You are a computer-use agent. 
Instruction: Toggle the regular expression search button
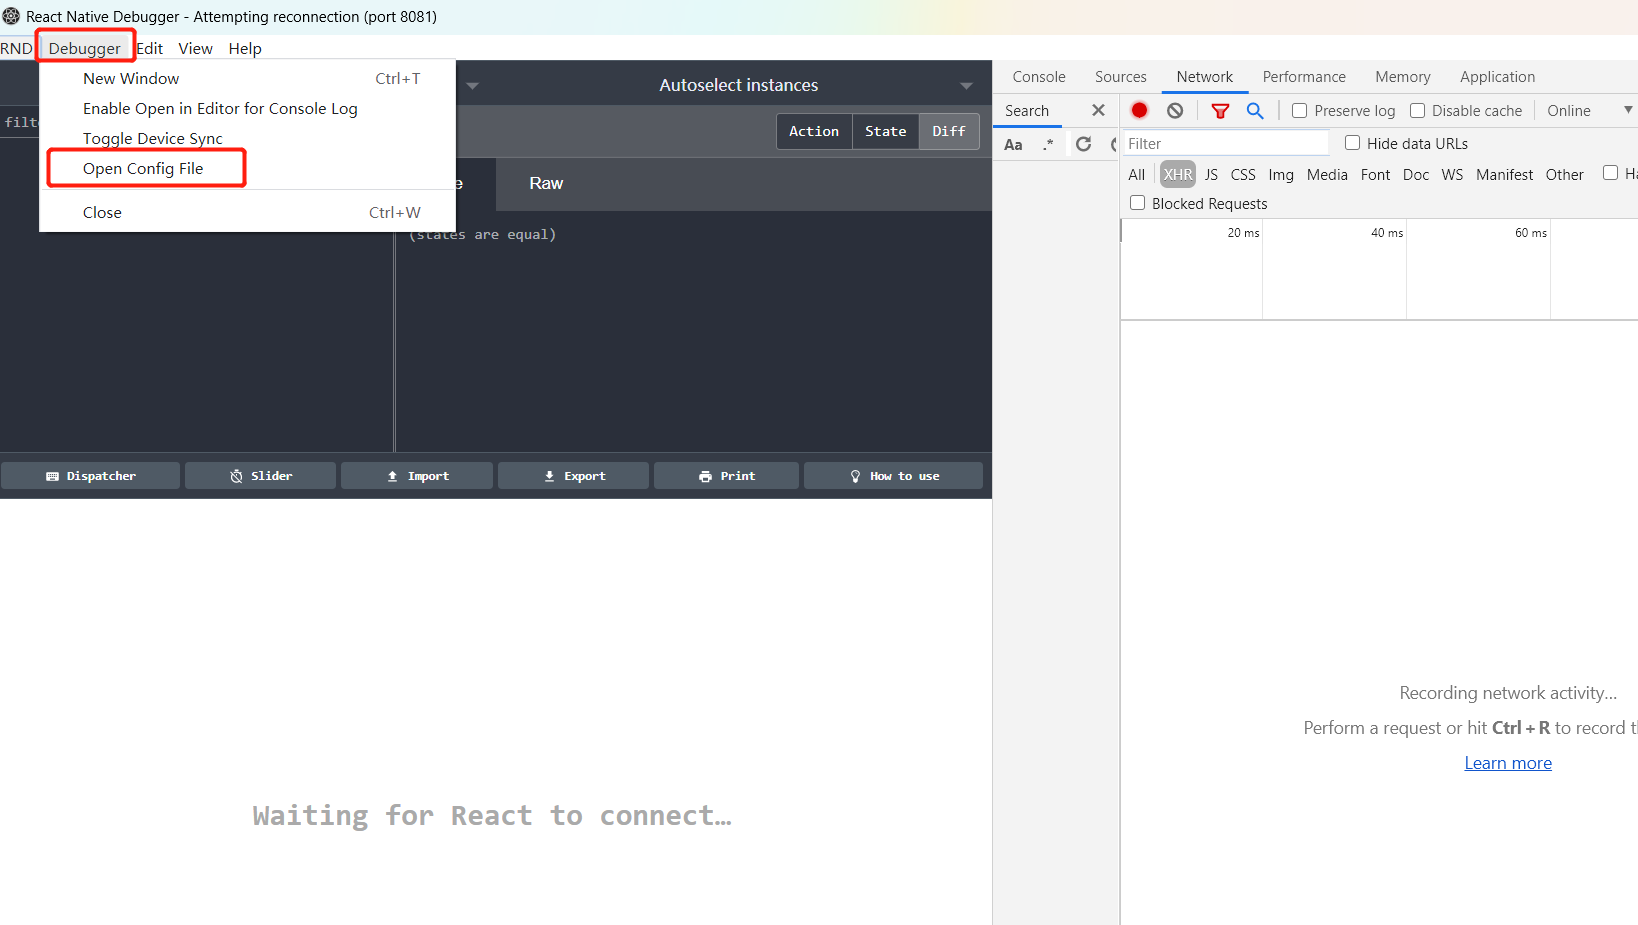tap(1048, 144)
